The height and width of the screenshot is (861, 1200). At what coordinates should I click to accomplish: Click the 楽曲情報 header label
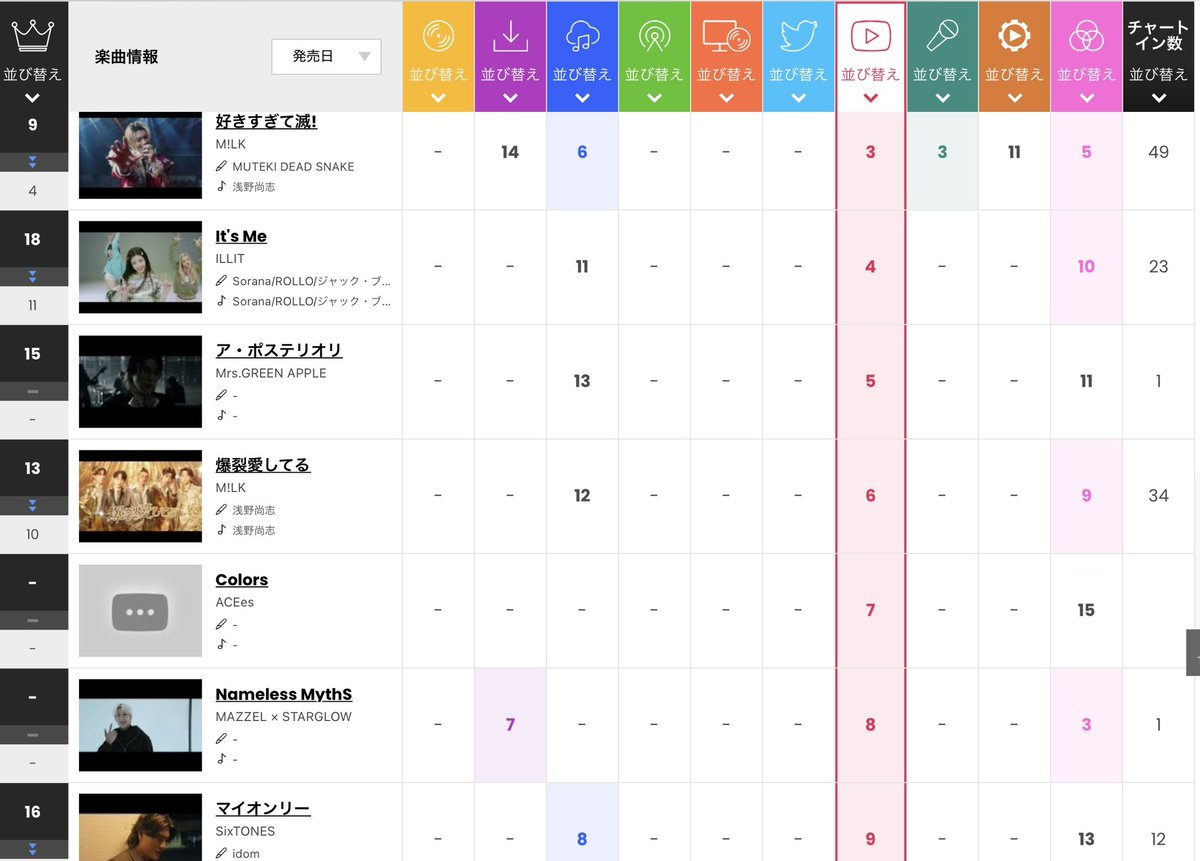pyautogui.click(x=127, y=57)
